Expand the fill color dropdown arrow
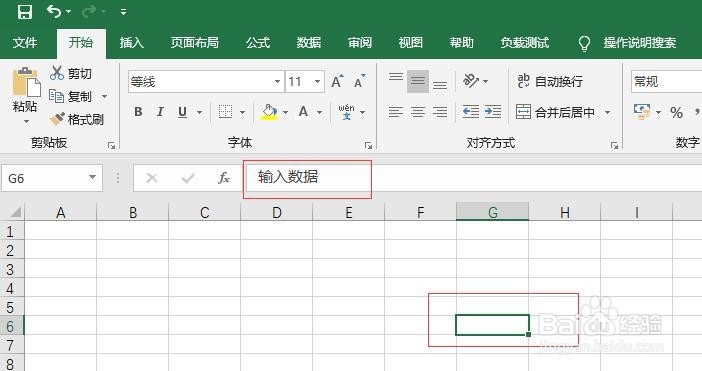 (285, 112)
